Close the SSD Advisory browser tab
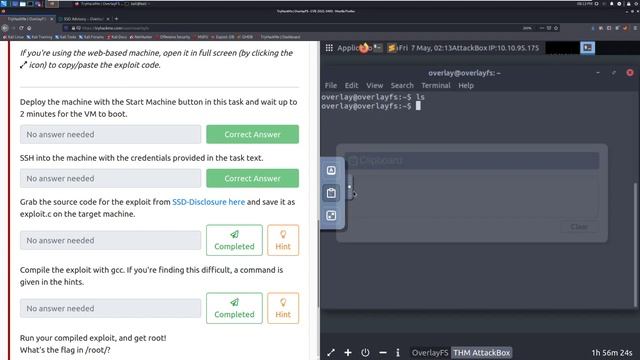Viewport: 640px width, 360px height. pyautogui.click(x=108, y=19)
